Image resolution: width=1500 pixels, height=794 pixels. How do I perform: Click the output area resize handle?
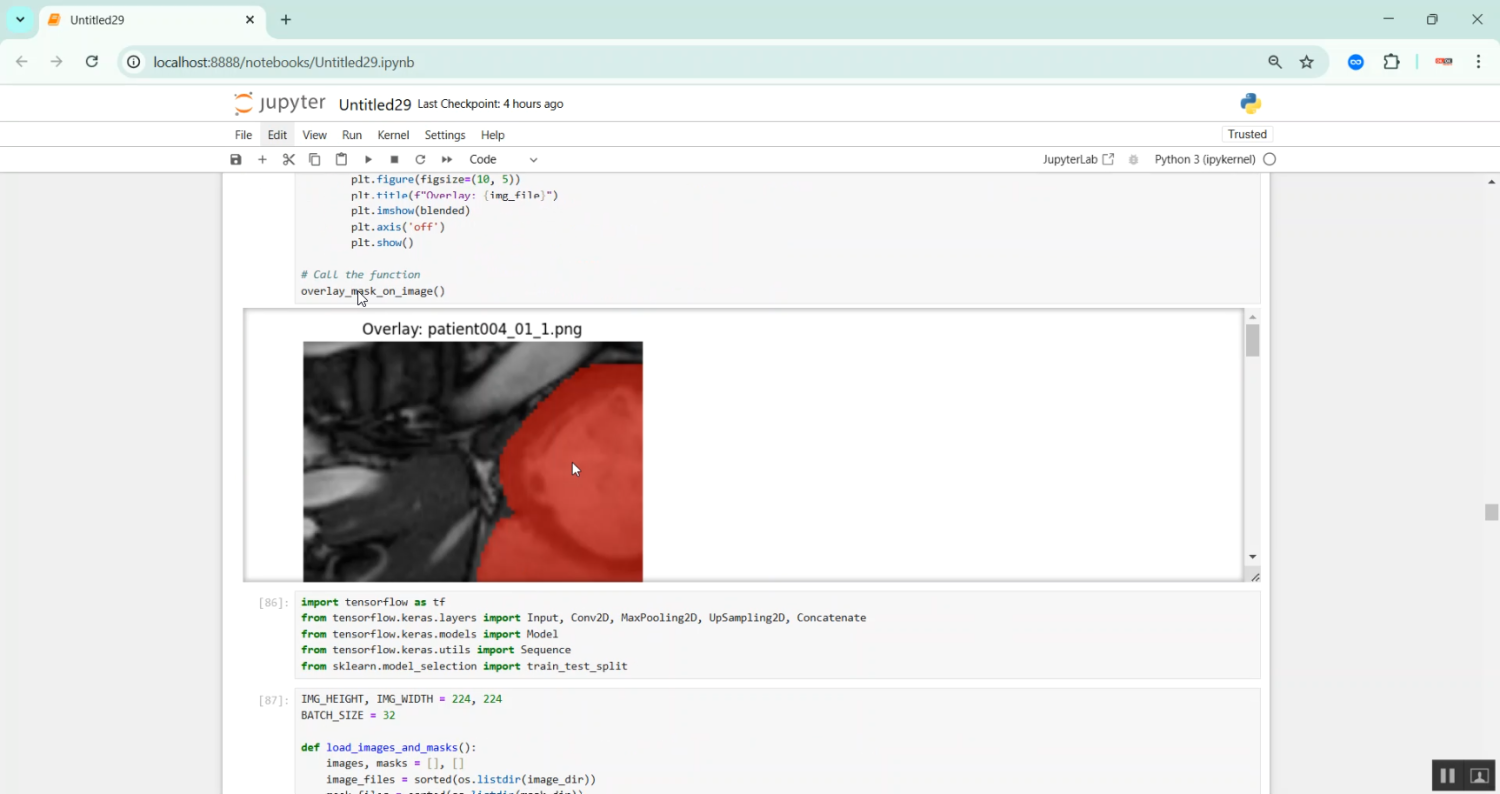pyautogui.click(x=1255, y=576)
